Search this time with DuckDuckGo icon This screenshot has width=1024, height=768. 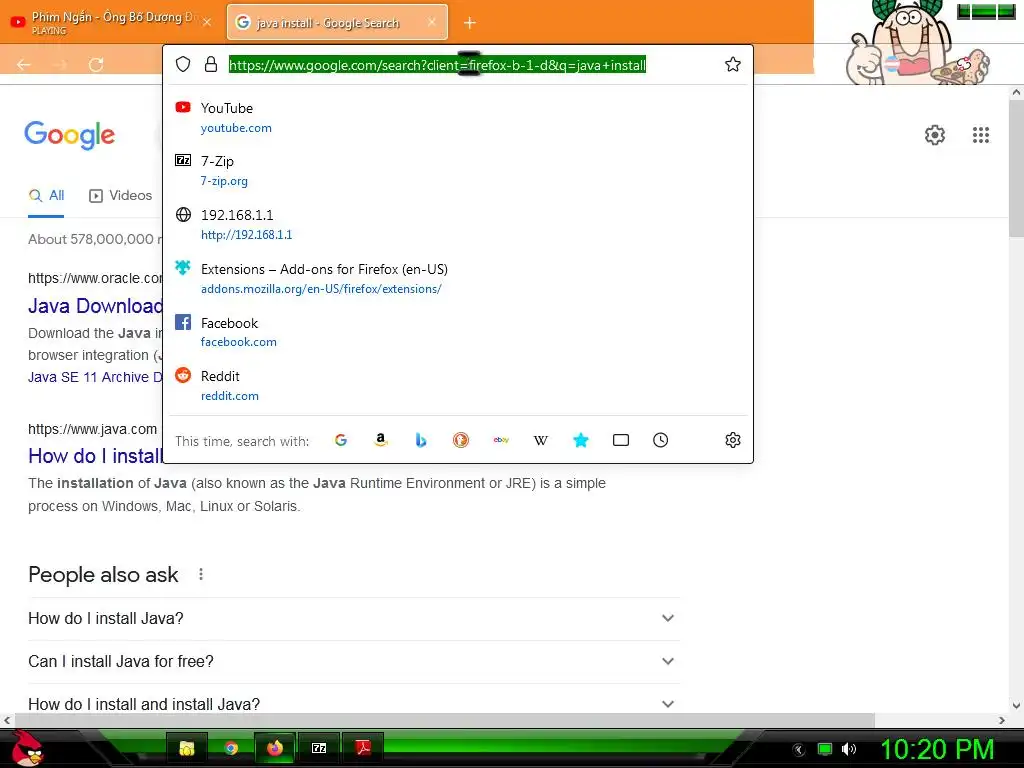point(461,440)
